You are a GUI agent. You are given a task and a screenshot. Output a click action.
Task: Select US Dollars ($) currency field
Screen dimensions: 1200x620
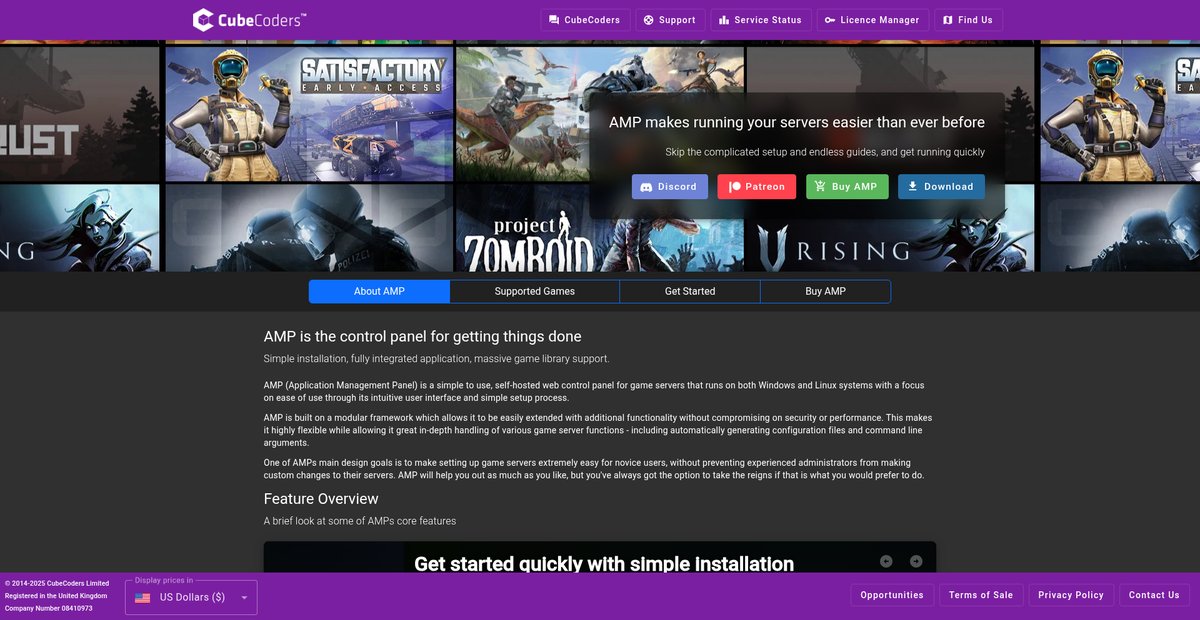(191, 597)
